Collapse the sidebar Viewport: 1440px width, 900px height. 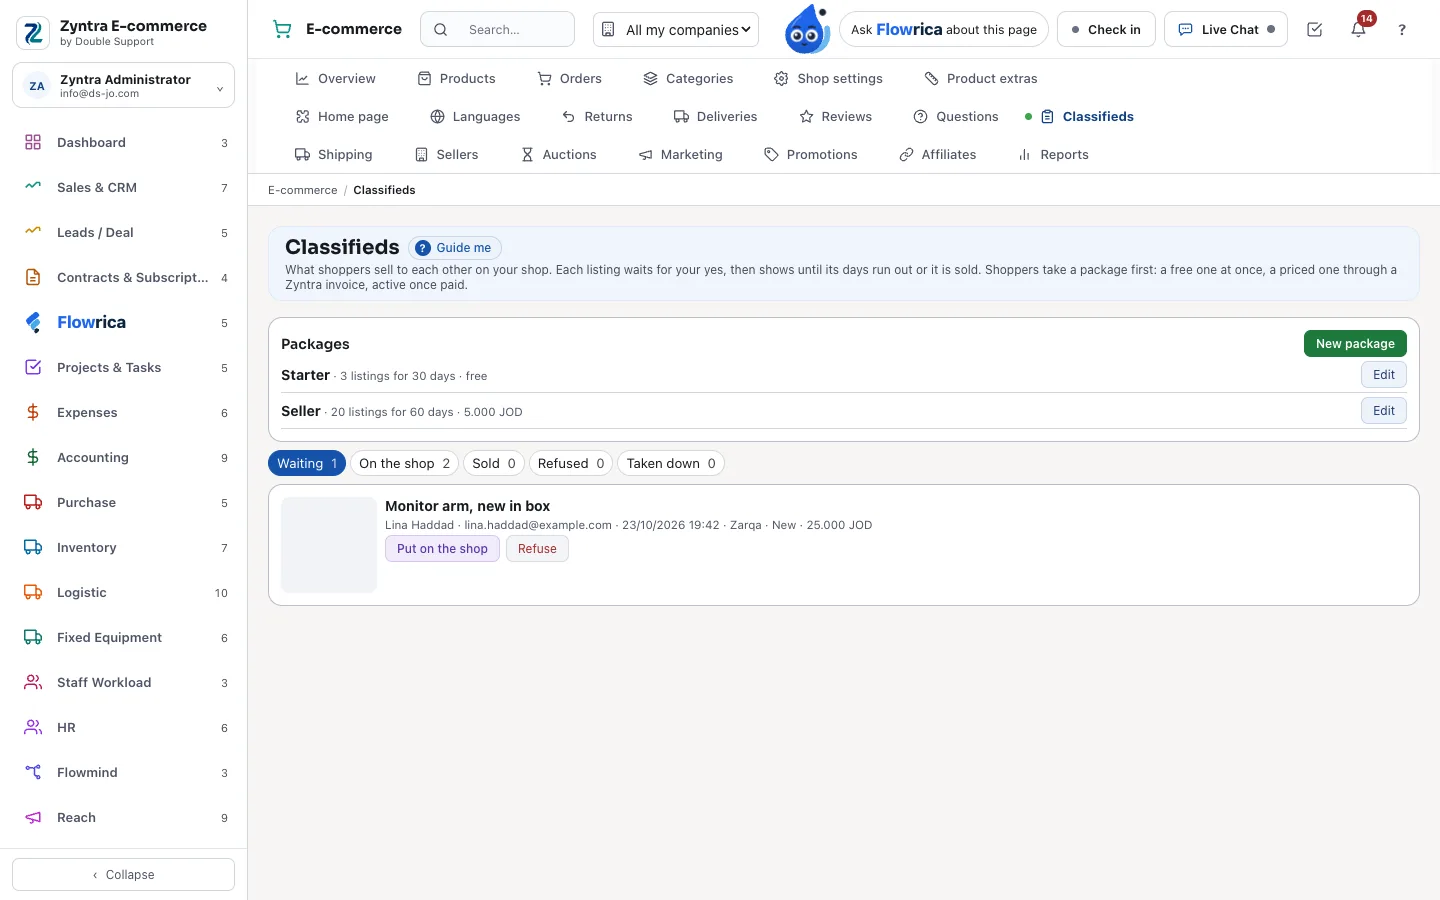(124, 875)
